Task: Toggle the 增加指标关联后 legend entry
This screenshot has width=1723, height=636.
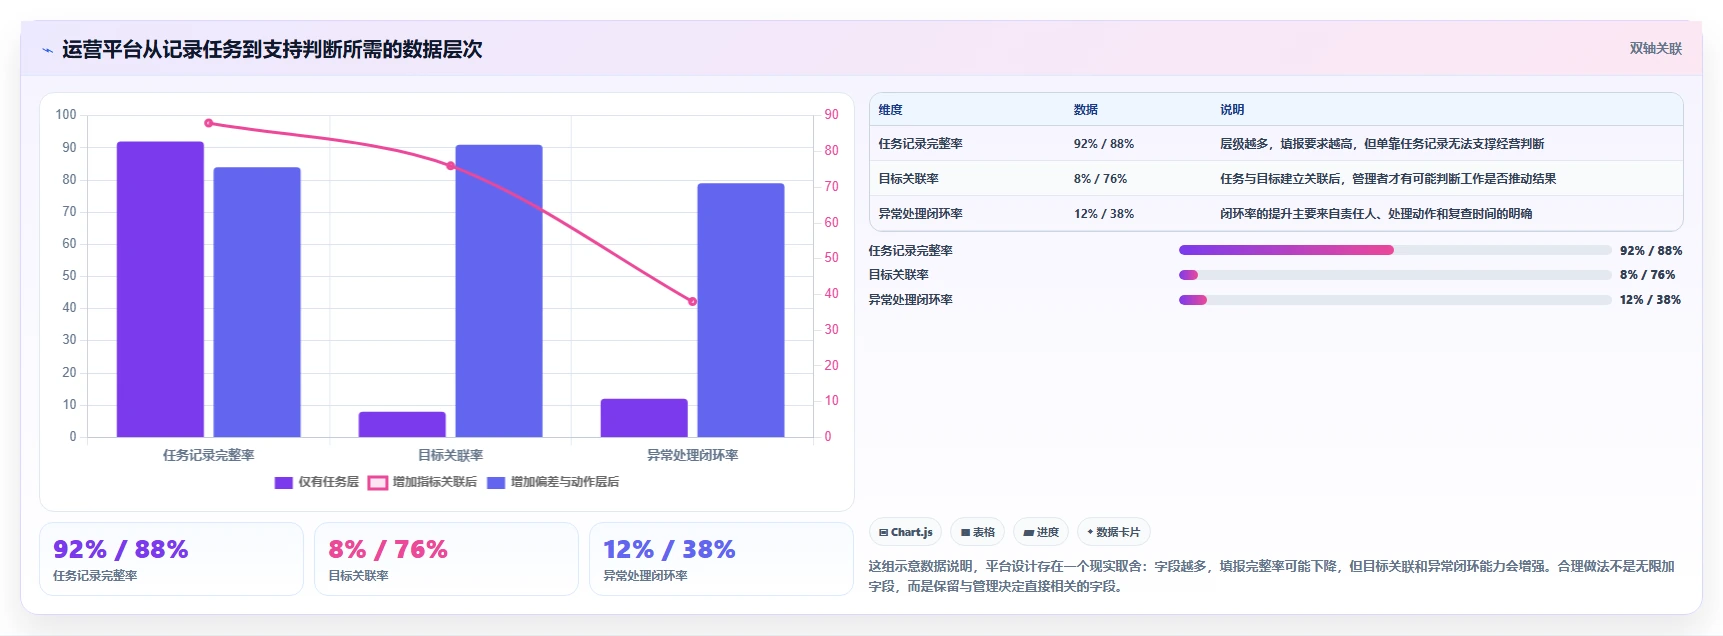Action: [x=422, y=482]
